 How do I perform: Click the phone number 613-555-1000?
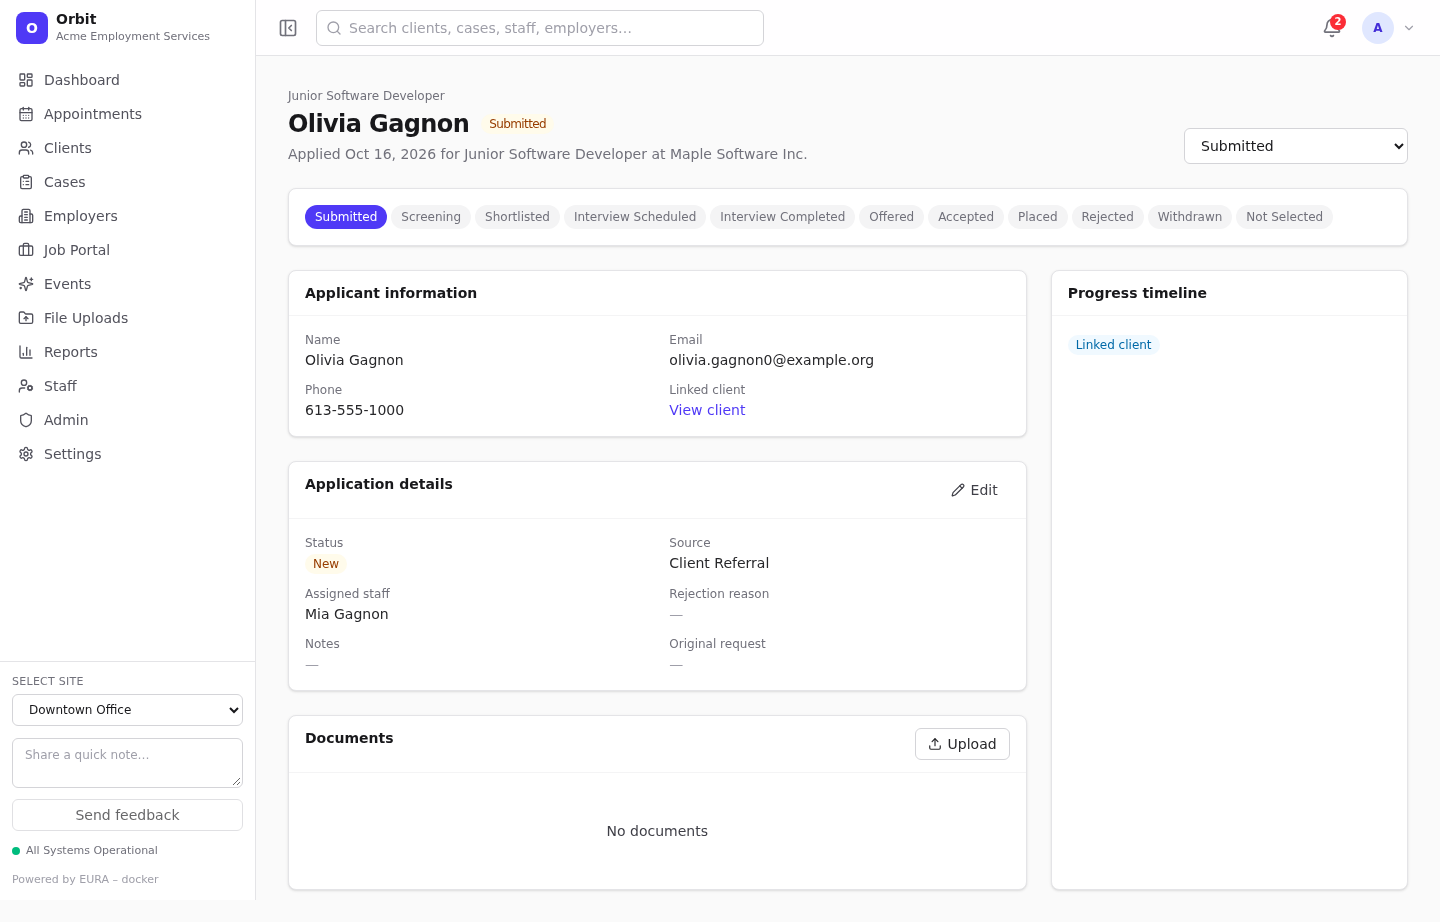point(354,410)
